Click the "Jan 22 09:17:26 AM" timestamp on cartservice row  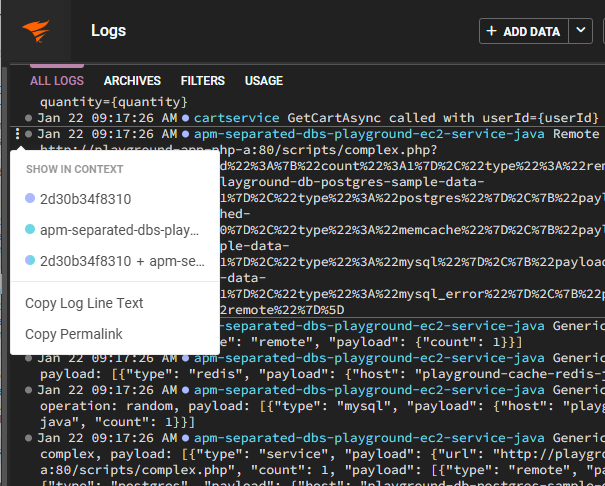107,118
